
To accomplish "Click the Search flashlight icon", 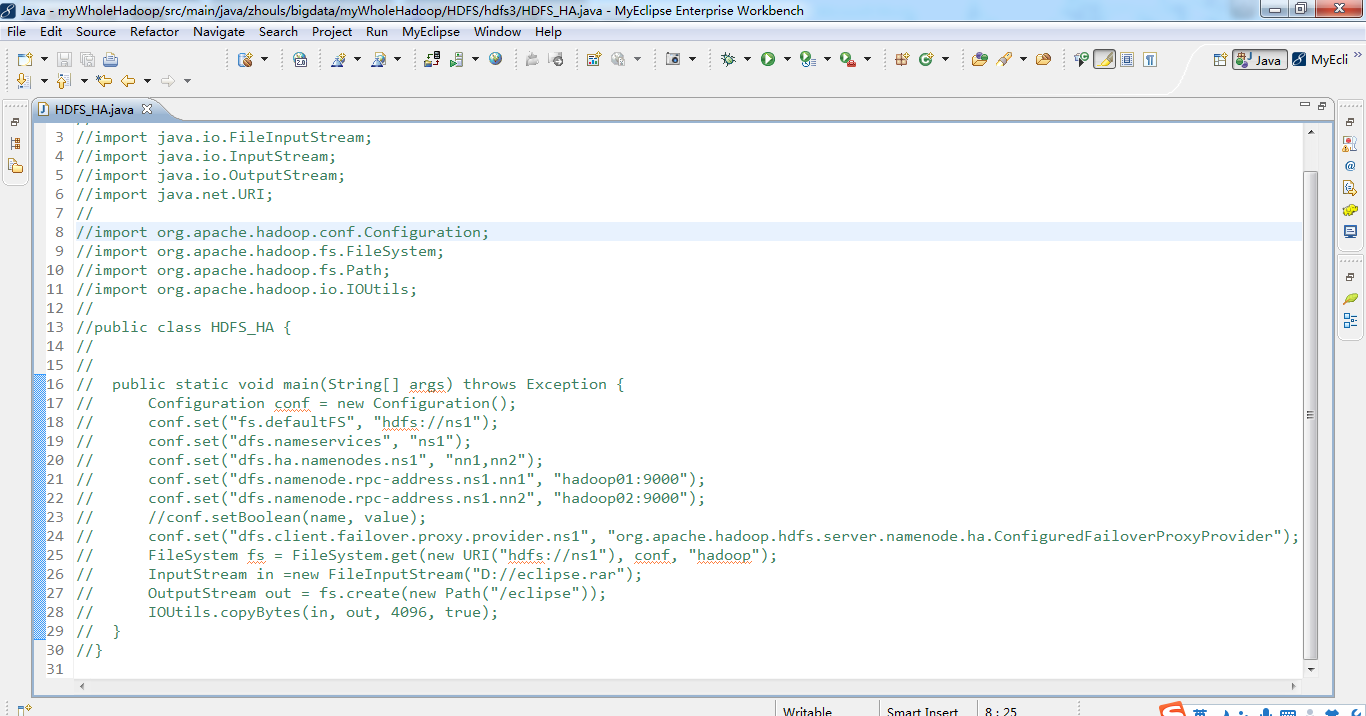I will point(1003,59).
